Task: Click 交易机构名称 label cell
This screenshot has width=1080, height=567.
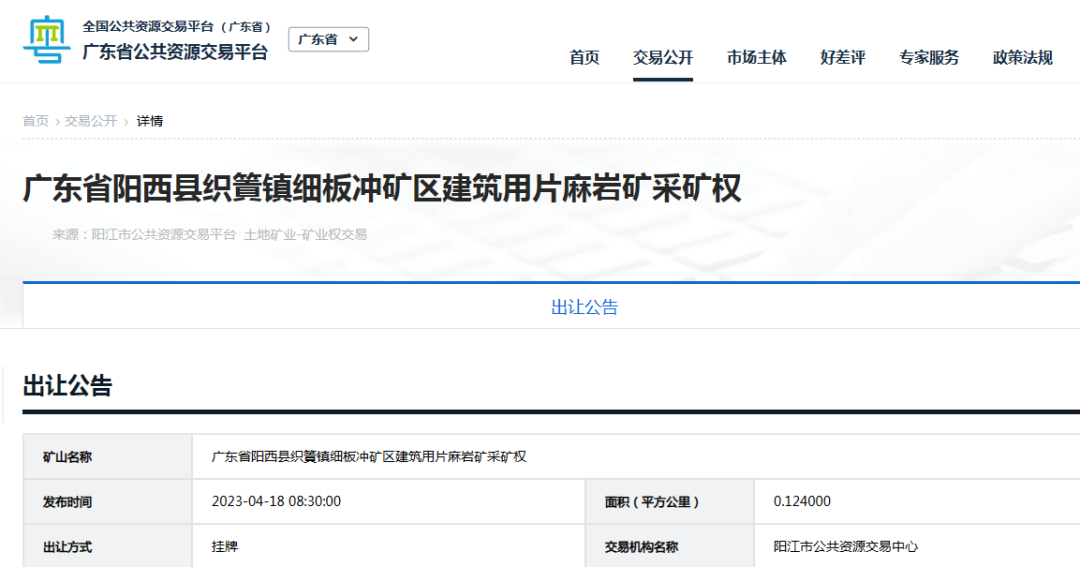Action: click(x=669, y=546)
